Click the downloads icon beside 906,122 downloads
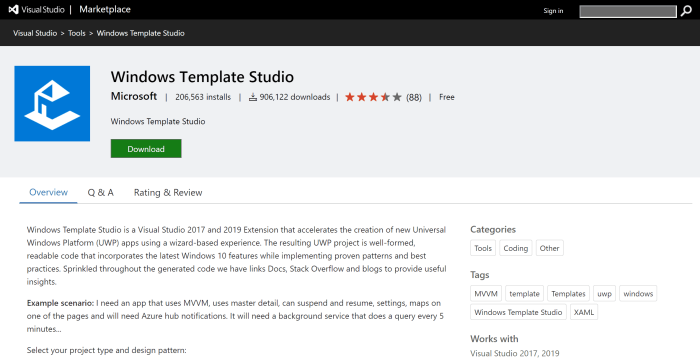This screenshot has height=361, width=700. tap(253, 97)
